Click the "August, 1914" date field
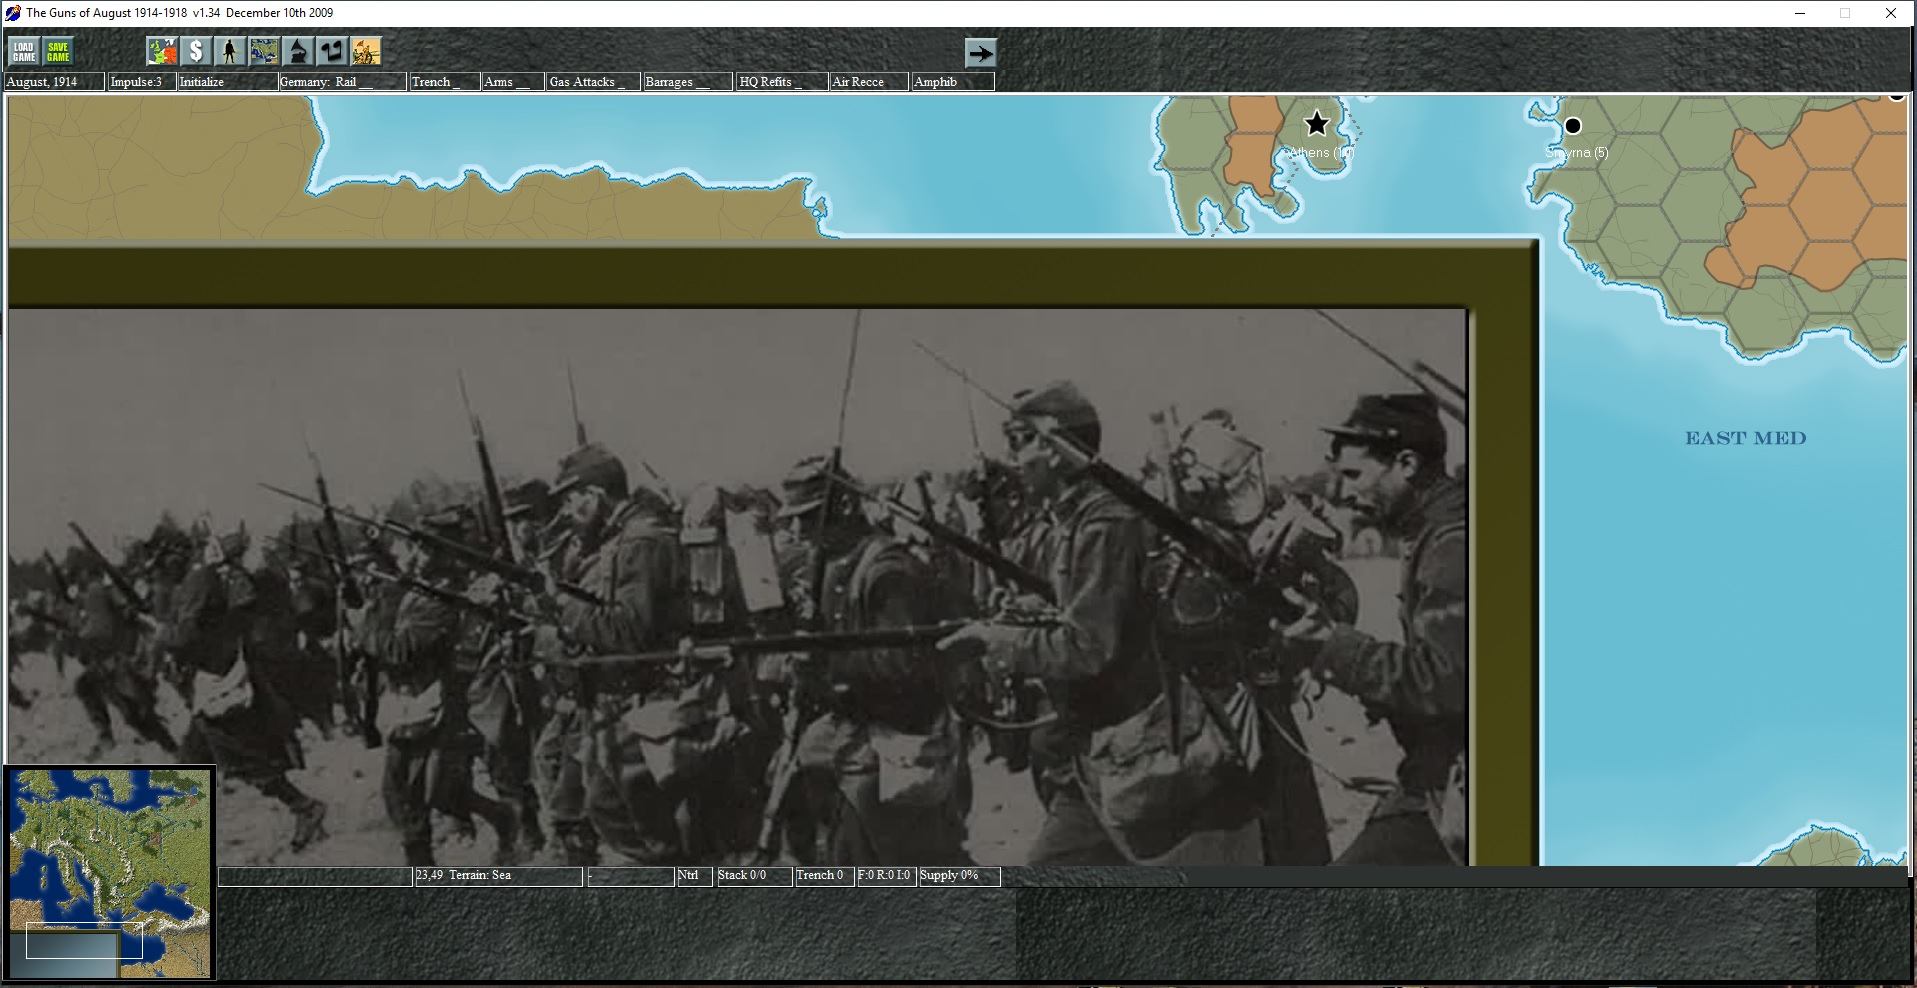 point(54,82)
